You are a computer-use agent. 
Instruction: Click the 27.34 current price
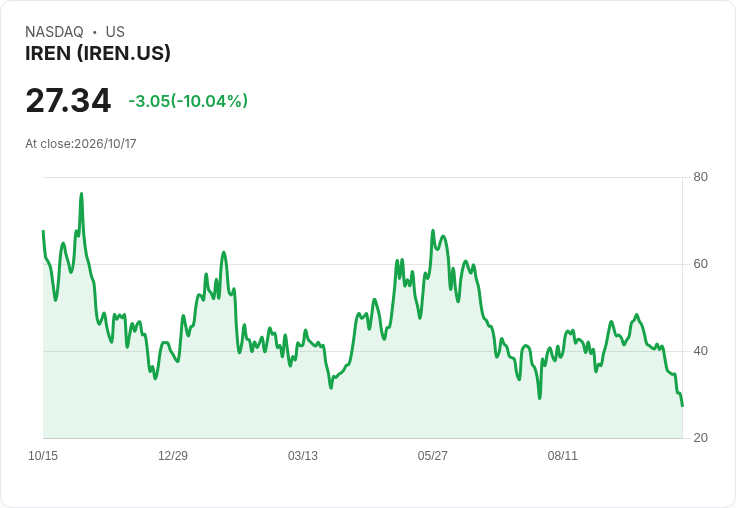coord(68,100)
